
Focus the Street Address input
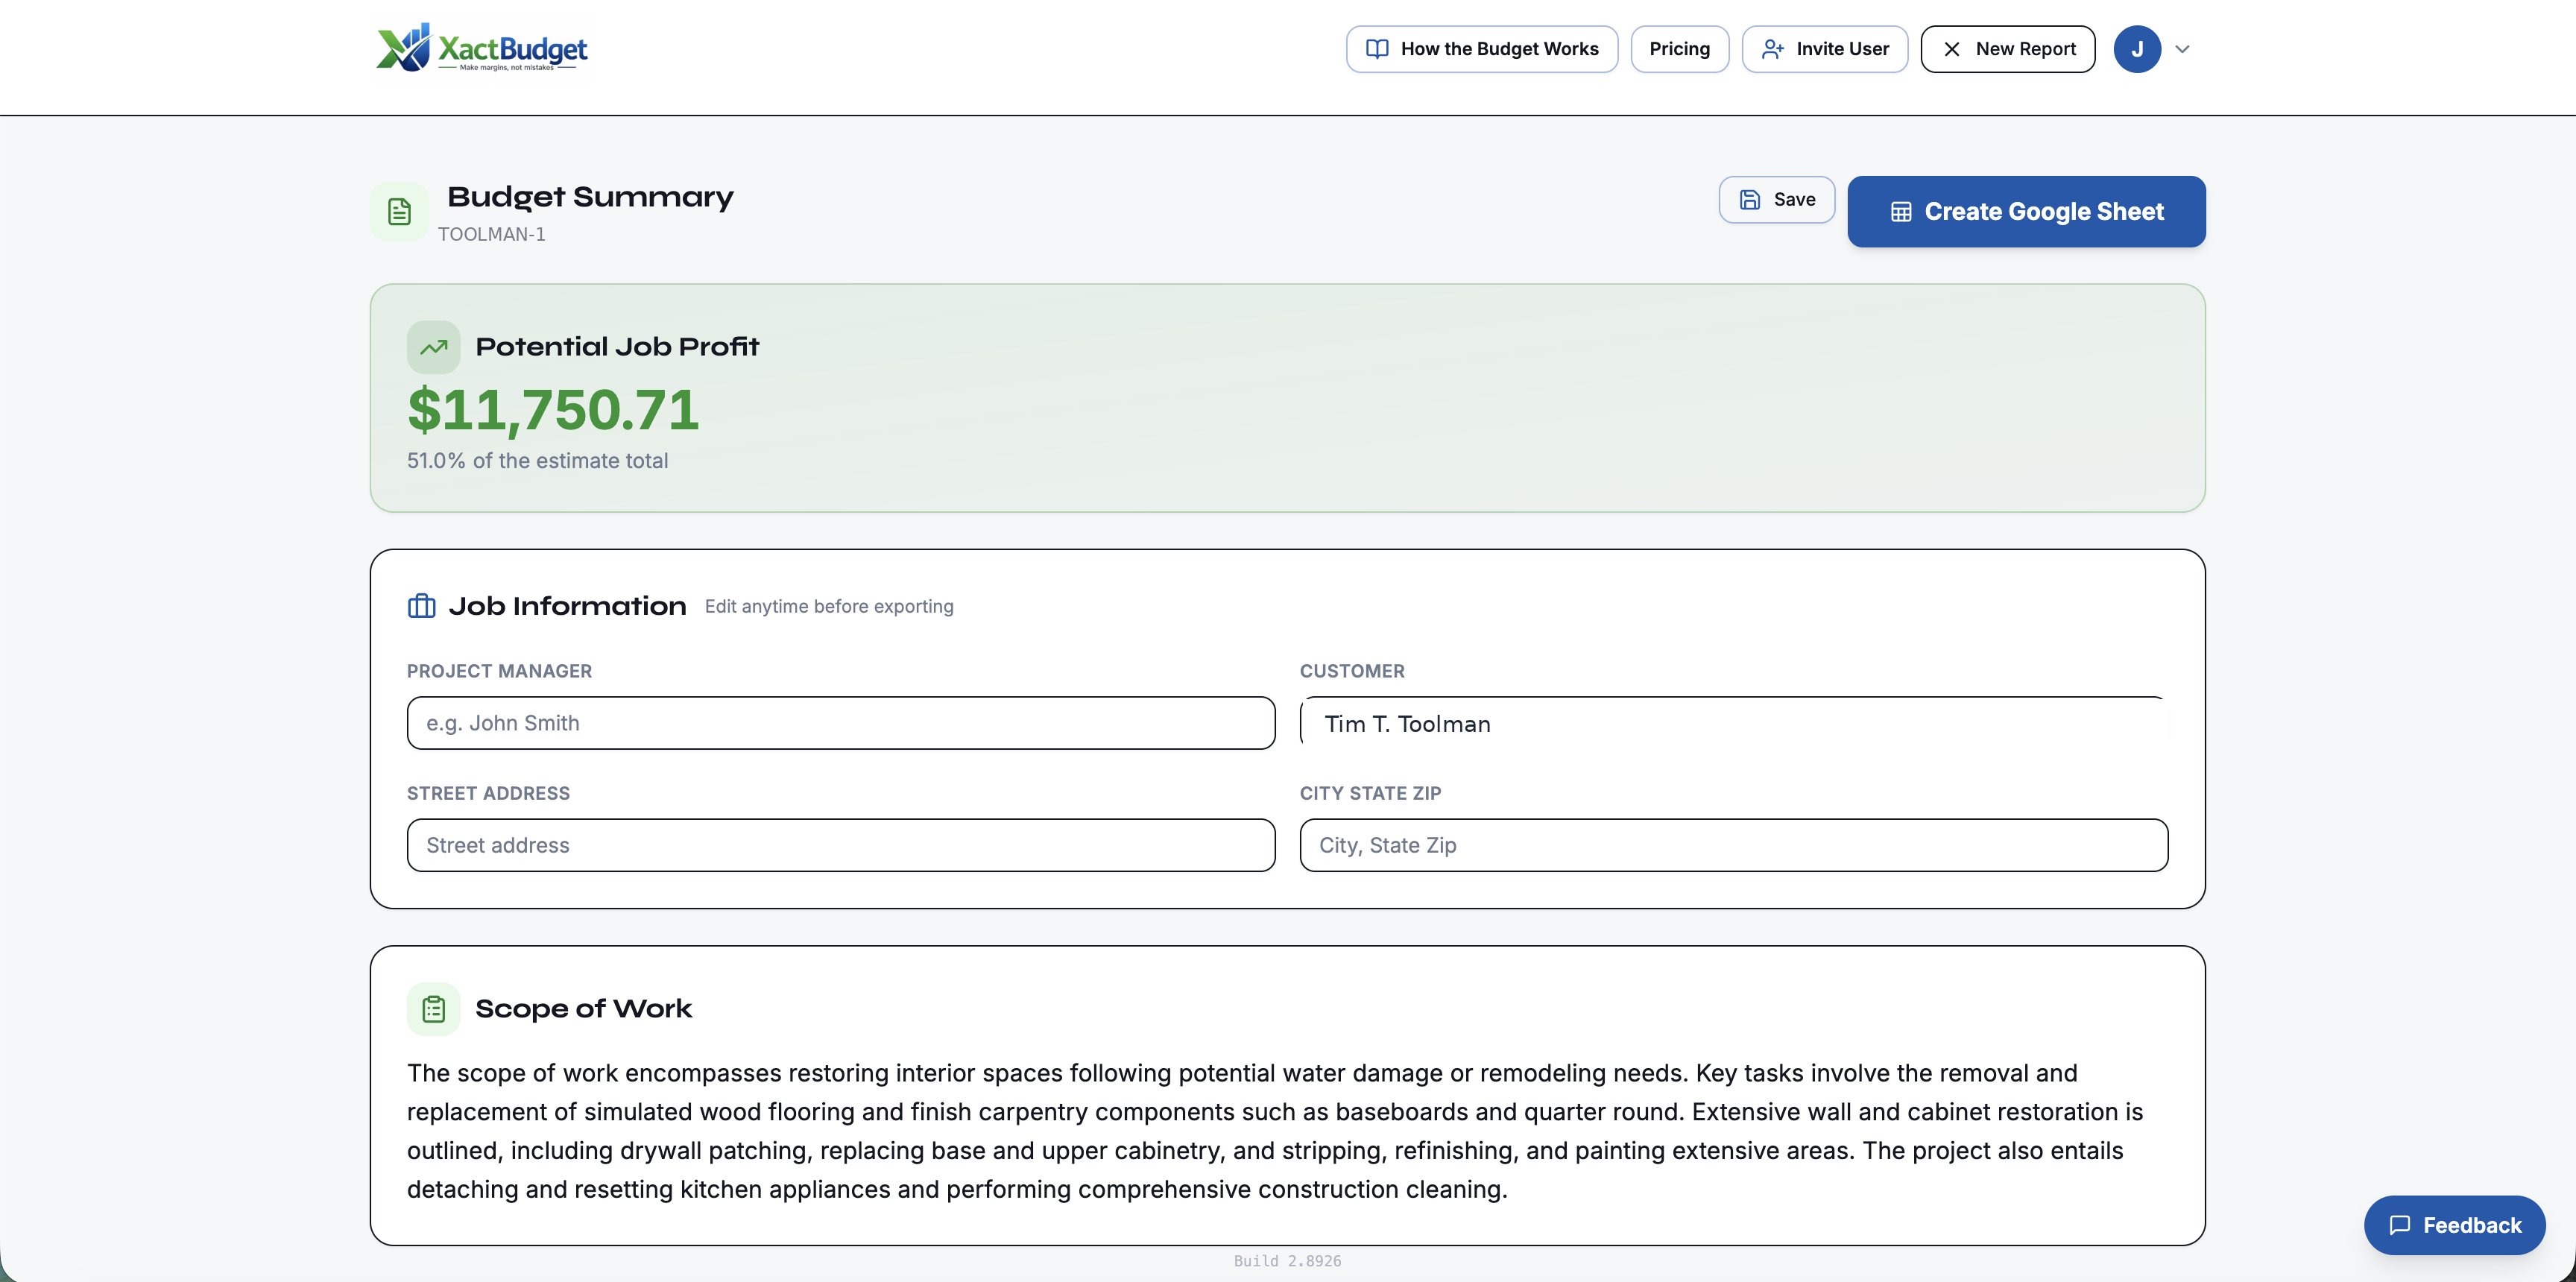(840, 845)
